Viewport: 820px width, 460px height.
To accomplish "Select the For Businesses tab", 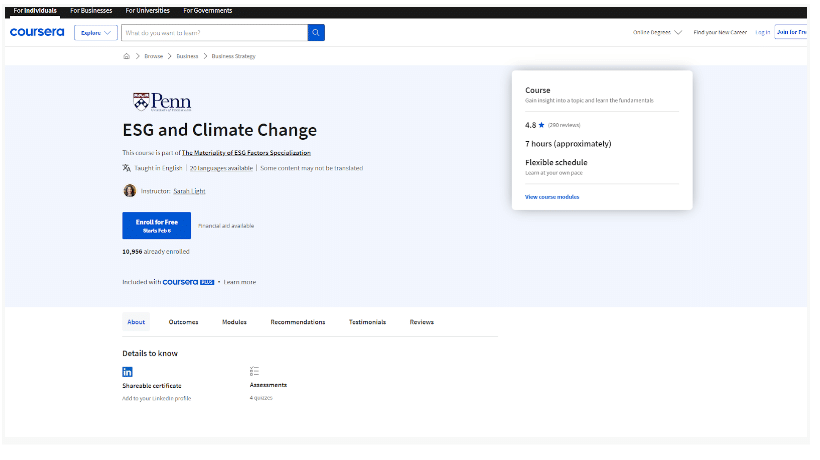I will point(91,10).
